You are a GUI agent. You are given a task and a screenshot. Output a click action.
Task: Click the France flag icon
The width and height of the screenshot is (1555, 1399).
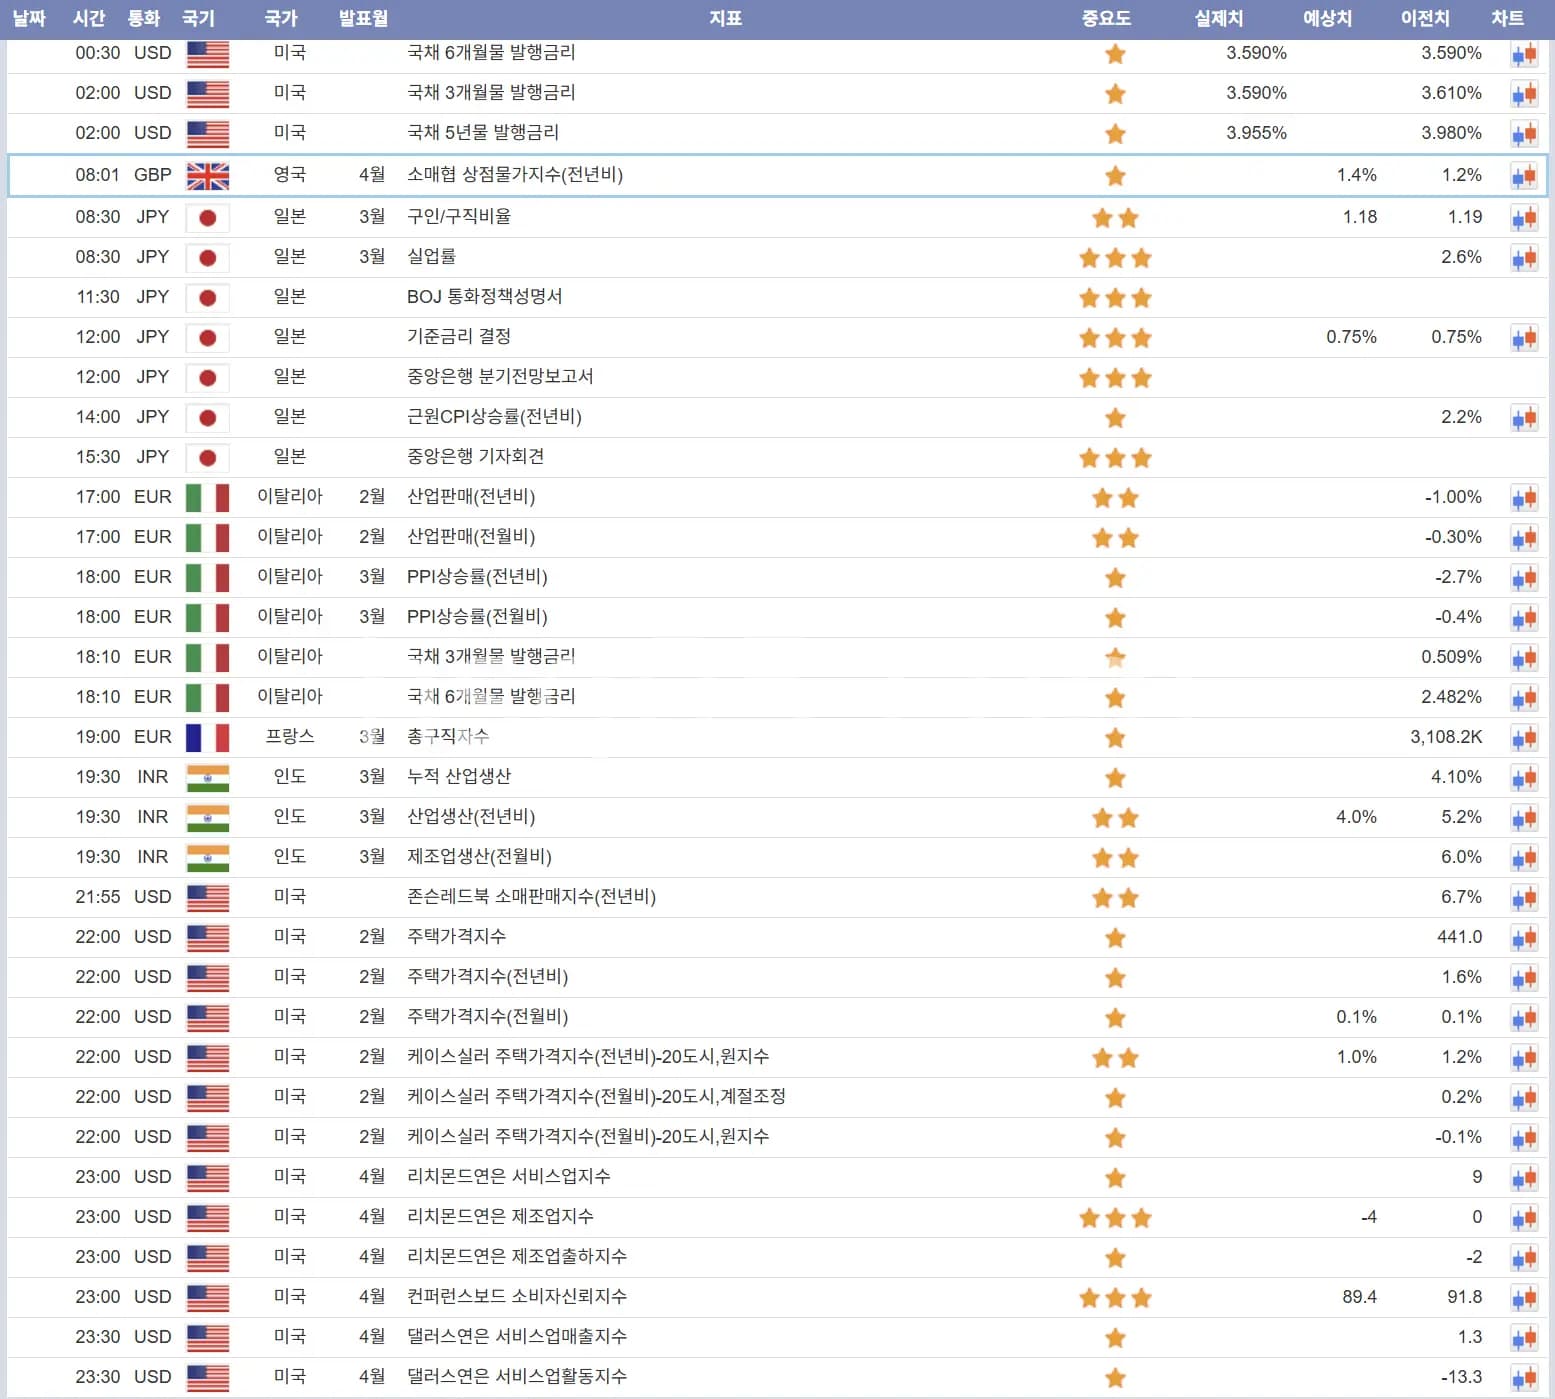pos(208,738)
